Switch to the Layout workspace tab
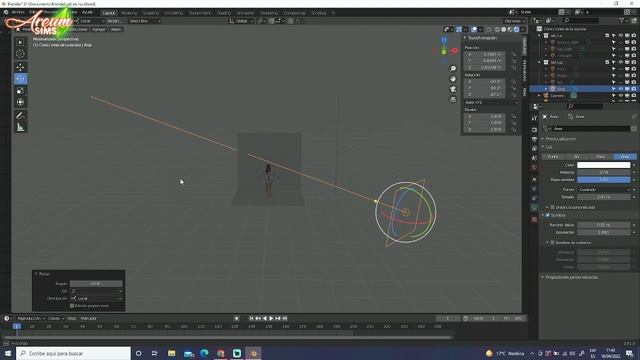The height and width of the screenshot is (360, 640). tap(109, 13)
